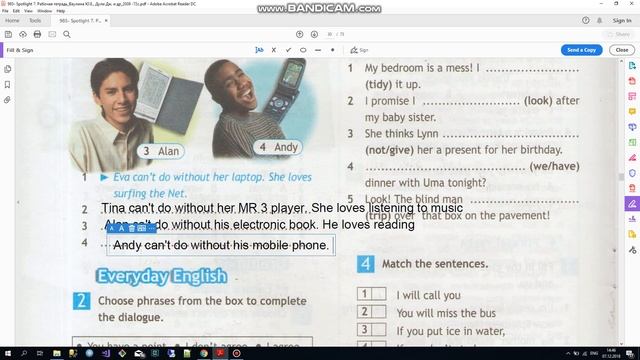Open the Sign dropdown

pos(359,50)
